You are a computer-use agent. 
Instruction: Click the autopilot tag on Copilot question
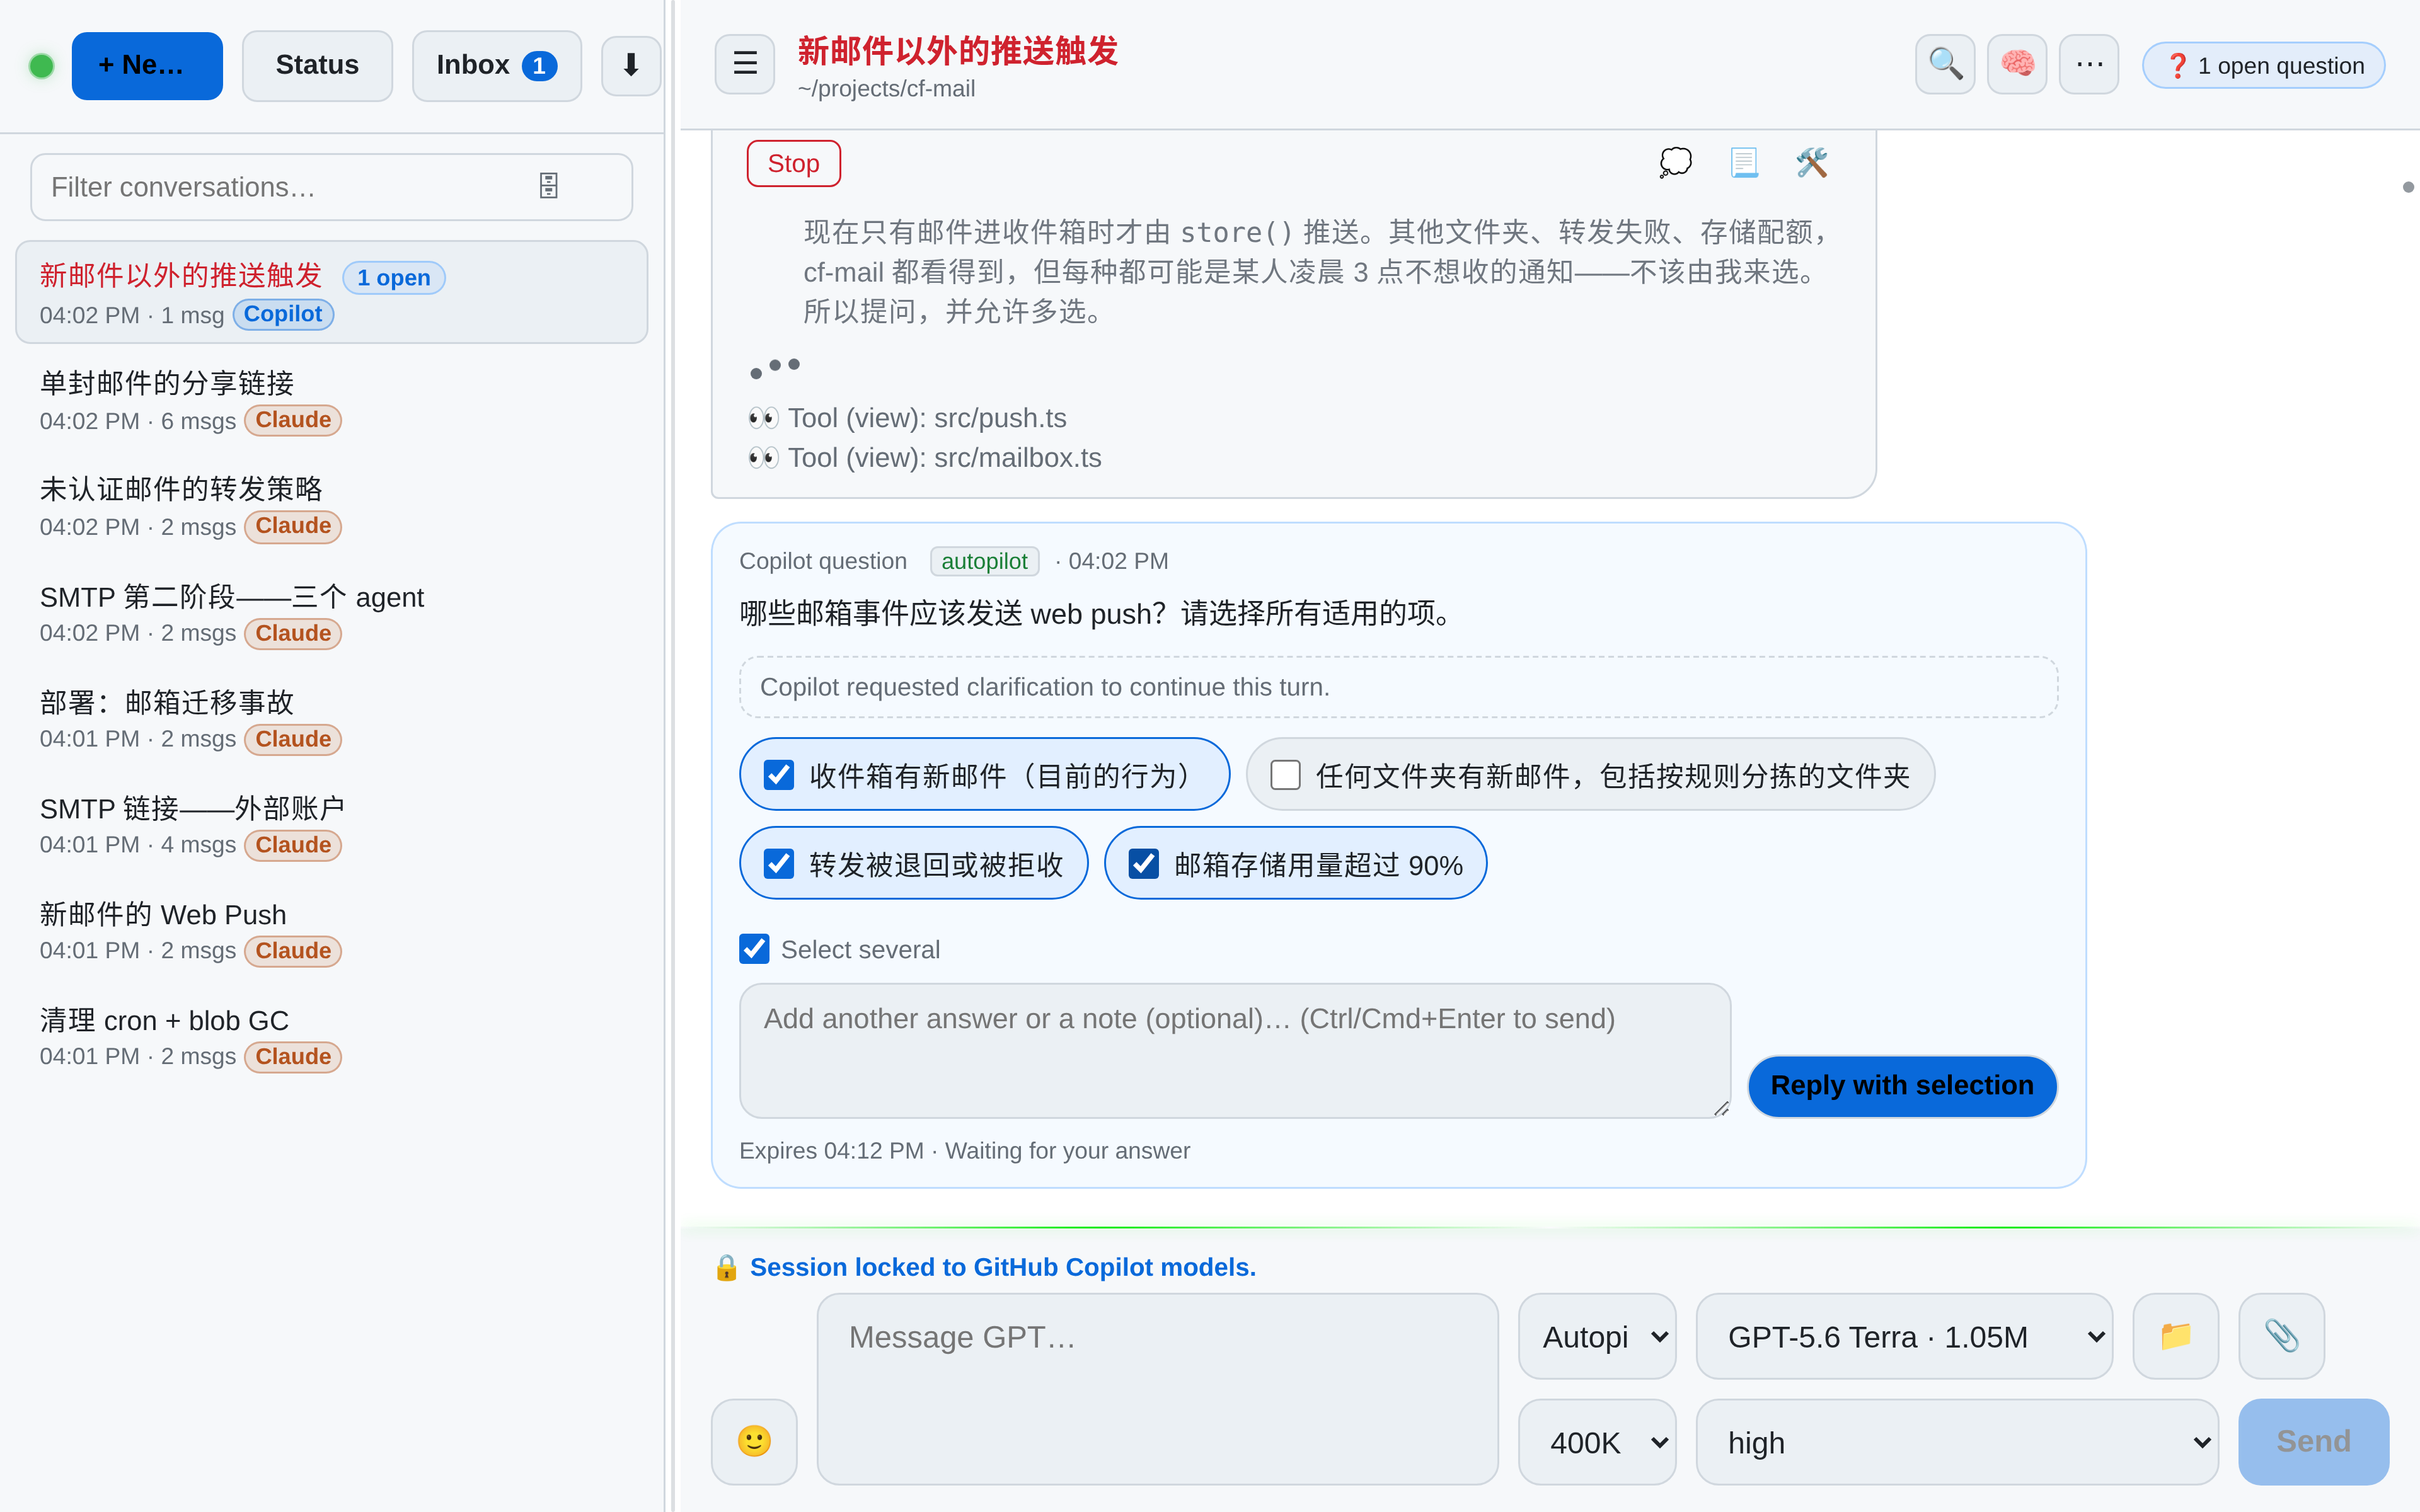click(x=984, y=561)
